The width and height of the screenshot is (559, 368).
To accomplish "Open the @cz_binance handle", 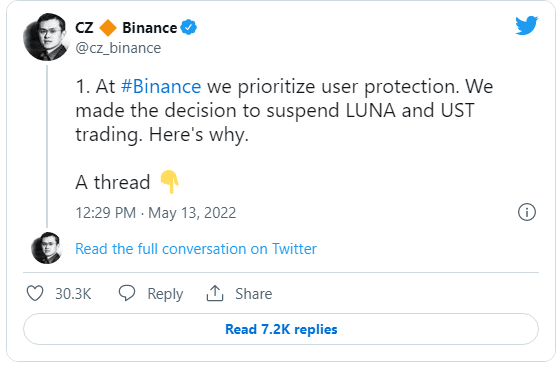I will click(x=118, y=48).
